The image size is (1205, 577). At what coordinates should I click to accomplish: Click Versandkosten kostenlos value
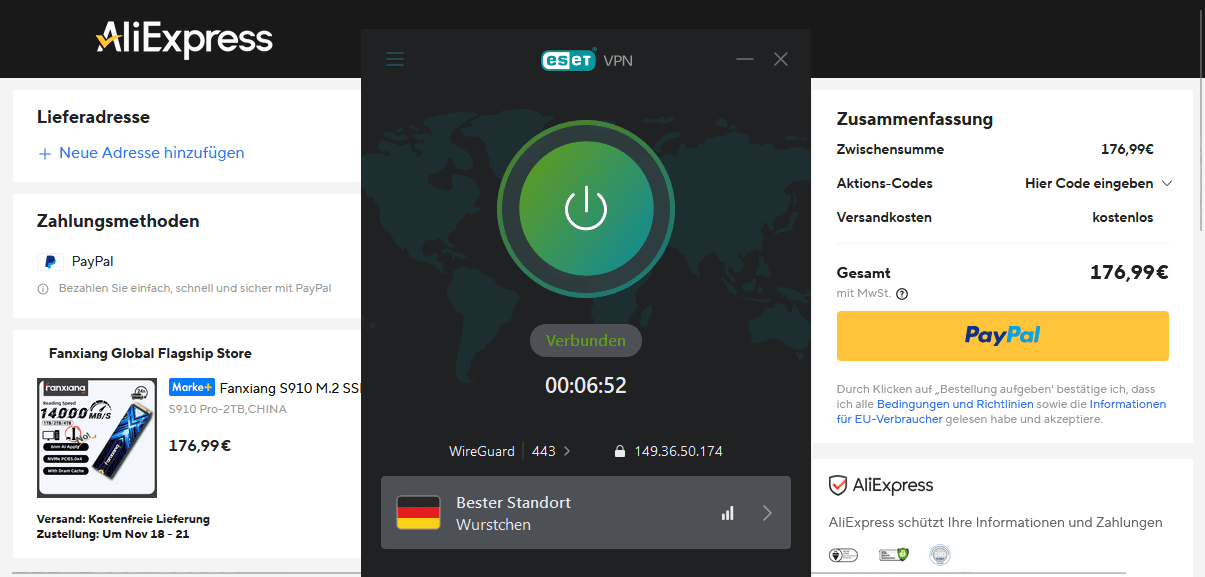click(1122, 217)
